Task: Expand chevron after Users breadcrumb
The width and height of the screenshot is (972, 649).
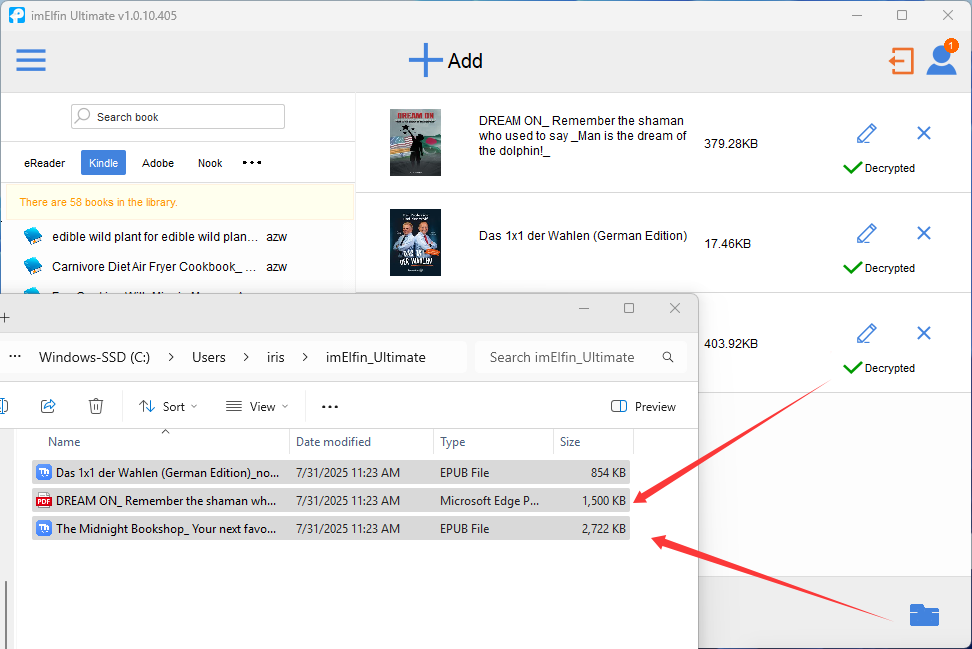Action: [246, 357]
